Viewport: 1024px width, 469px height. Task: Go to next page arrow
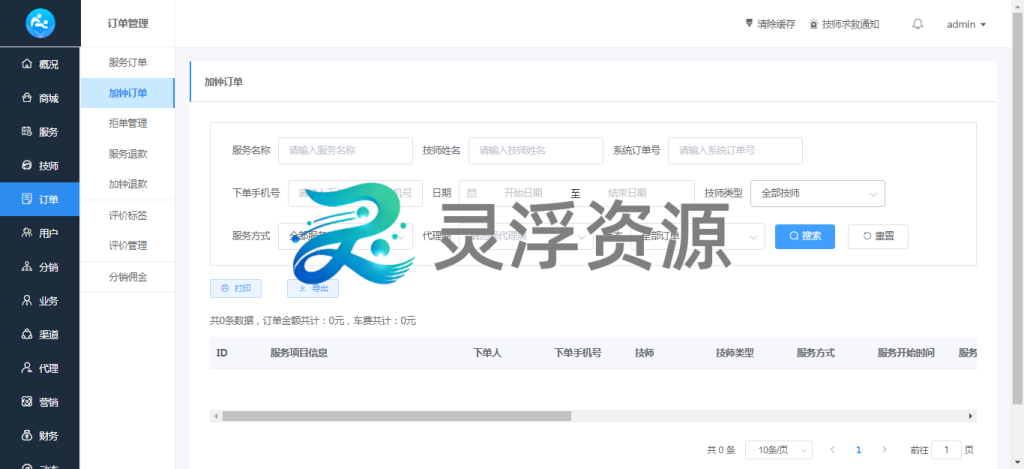884,450
